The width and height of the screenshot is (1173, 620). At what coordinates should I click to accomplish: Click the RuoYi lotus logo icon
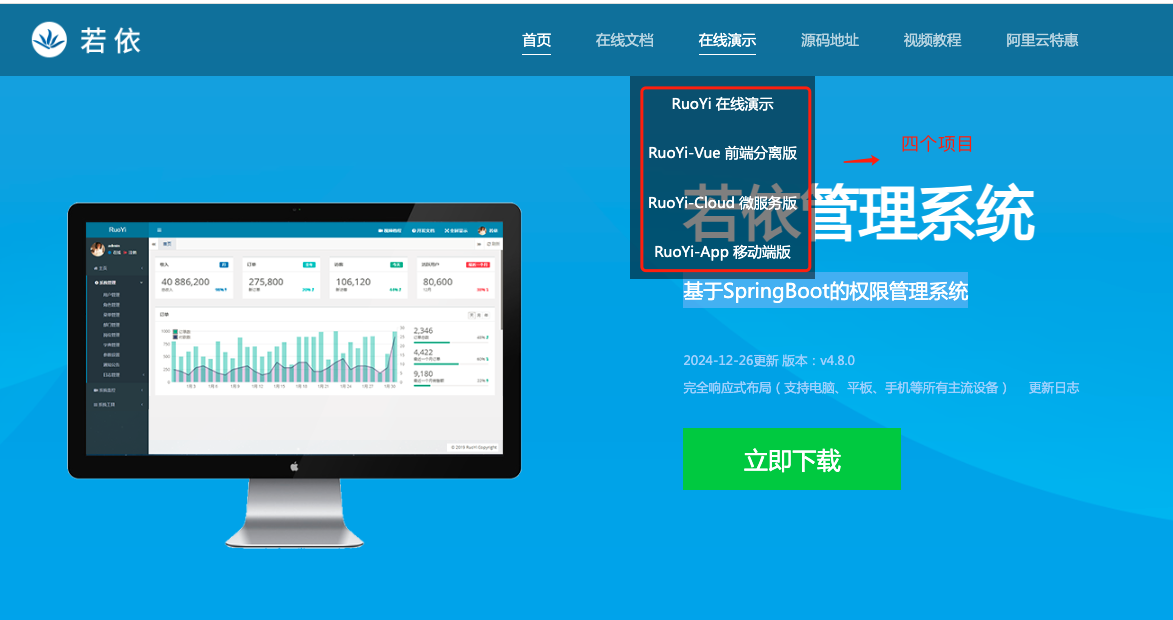49,40
